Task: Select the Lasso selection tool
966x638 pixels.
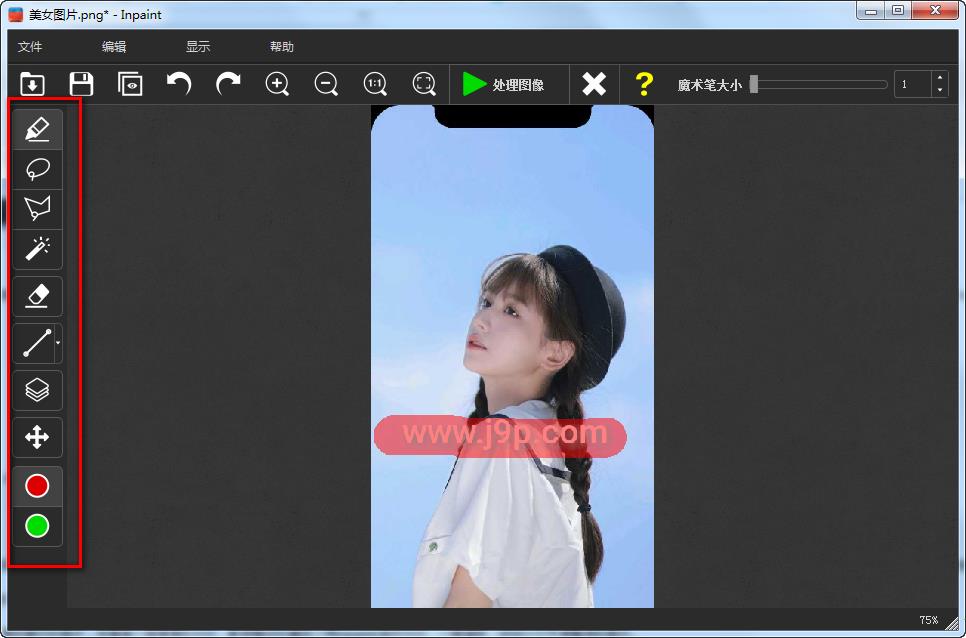Action: (37, 169)
